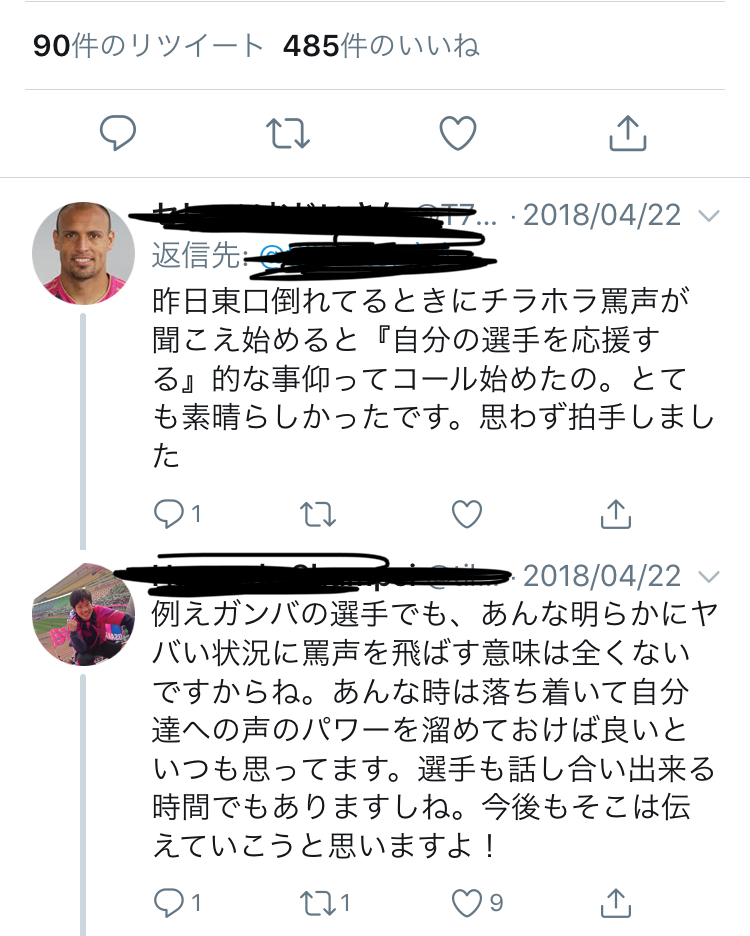
Task: Open the chevron menu on the ガンバ reply
Action: [708, 577]
